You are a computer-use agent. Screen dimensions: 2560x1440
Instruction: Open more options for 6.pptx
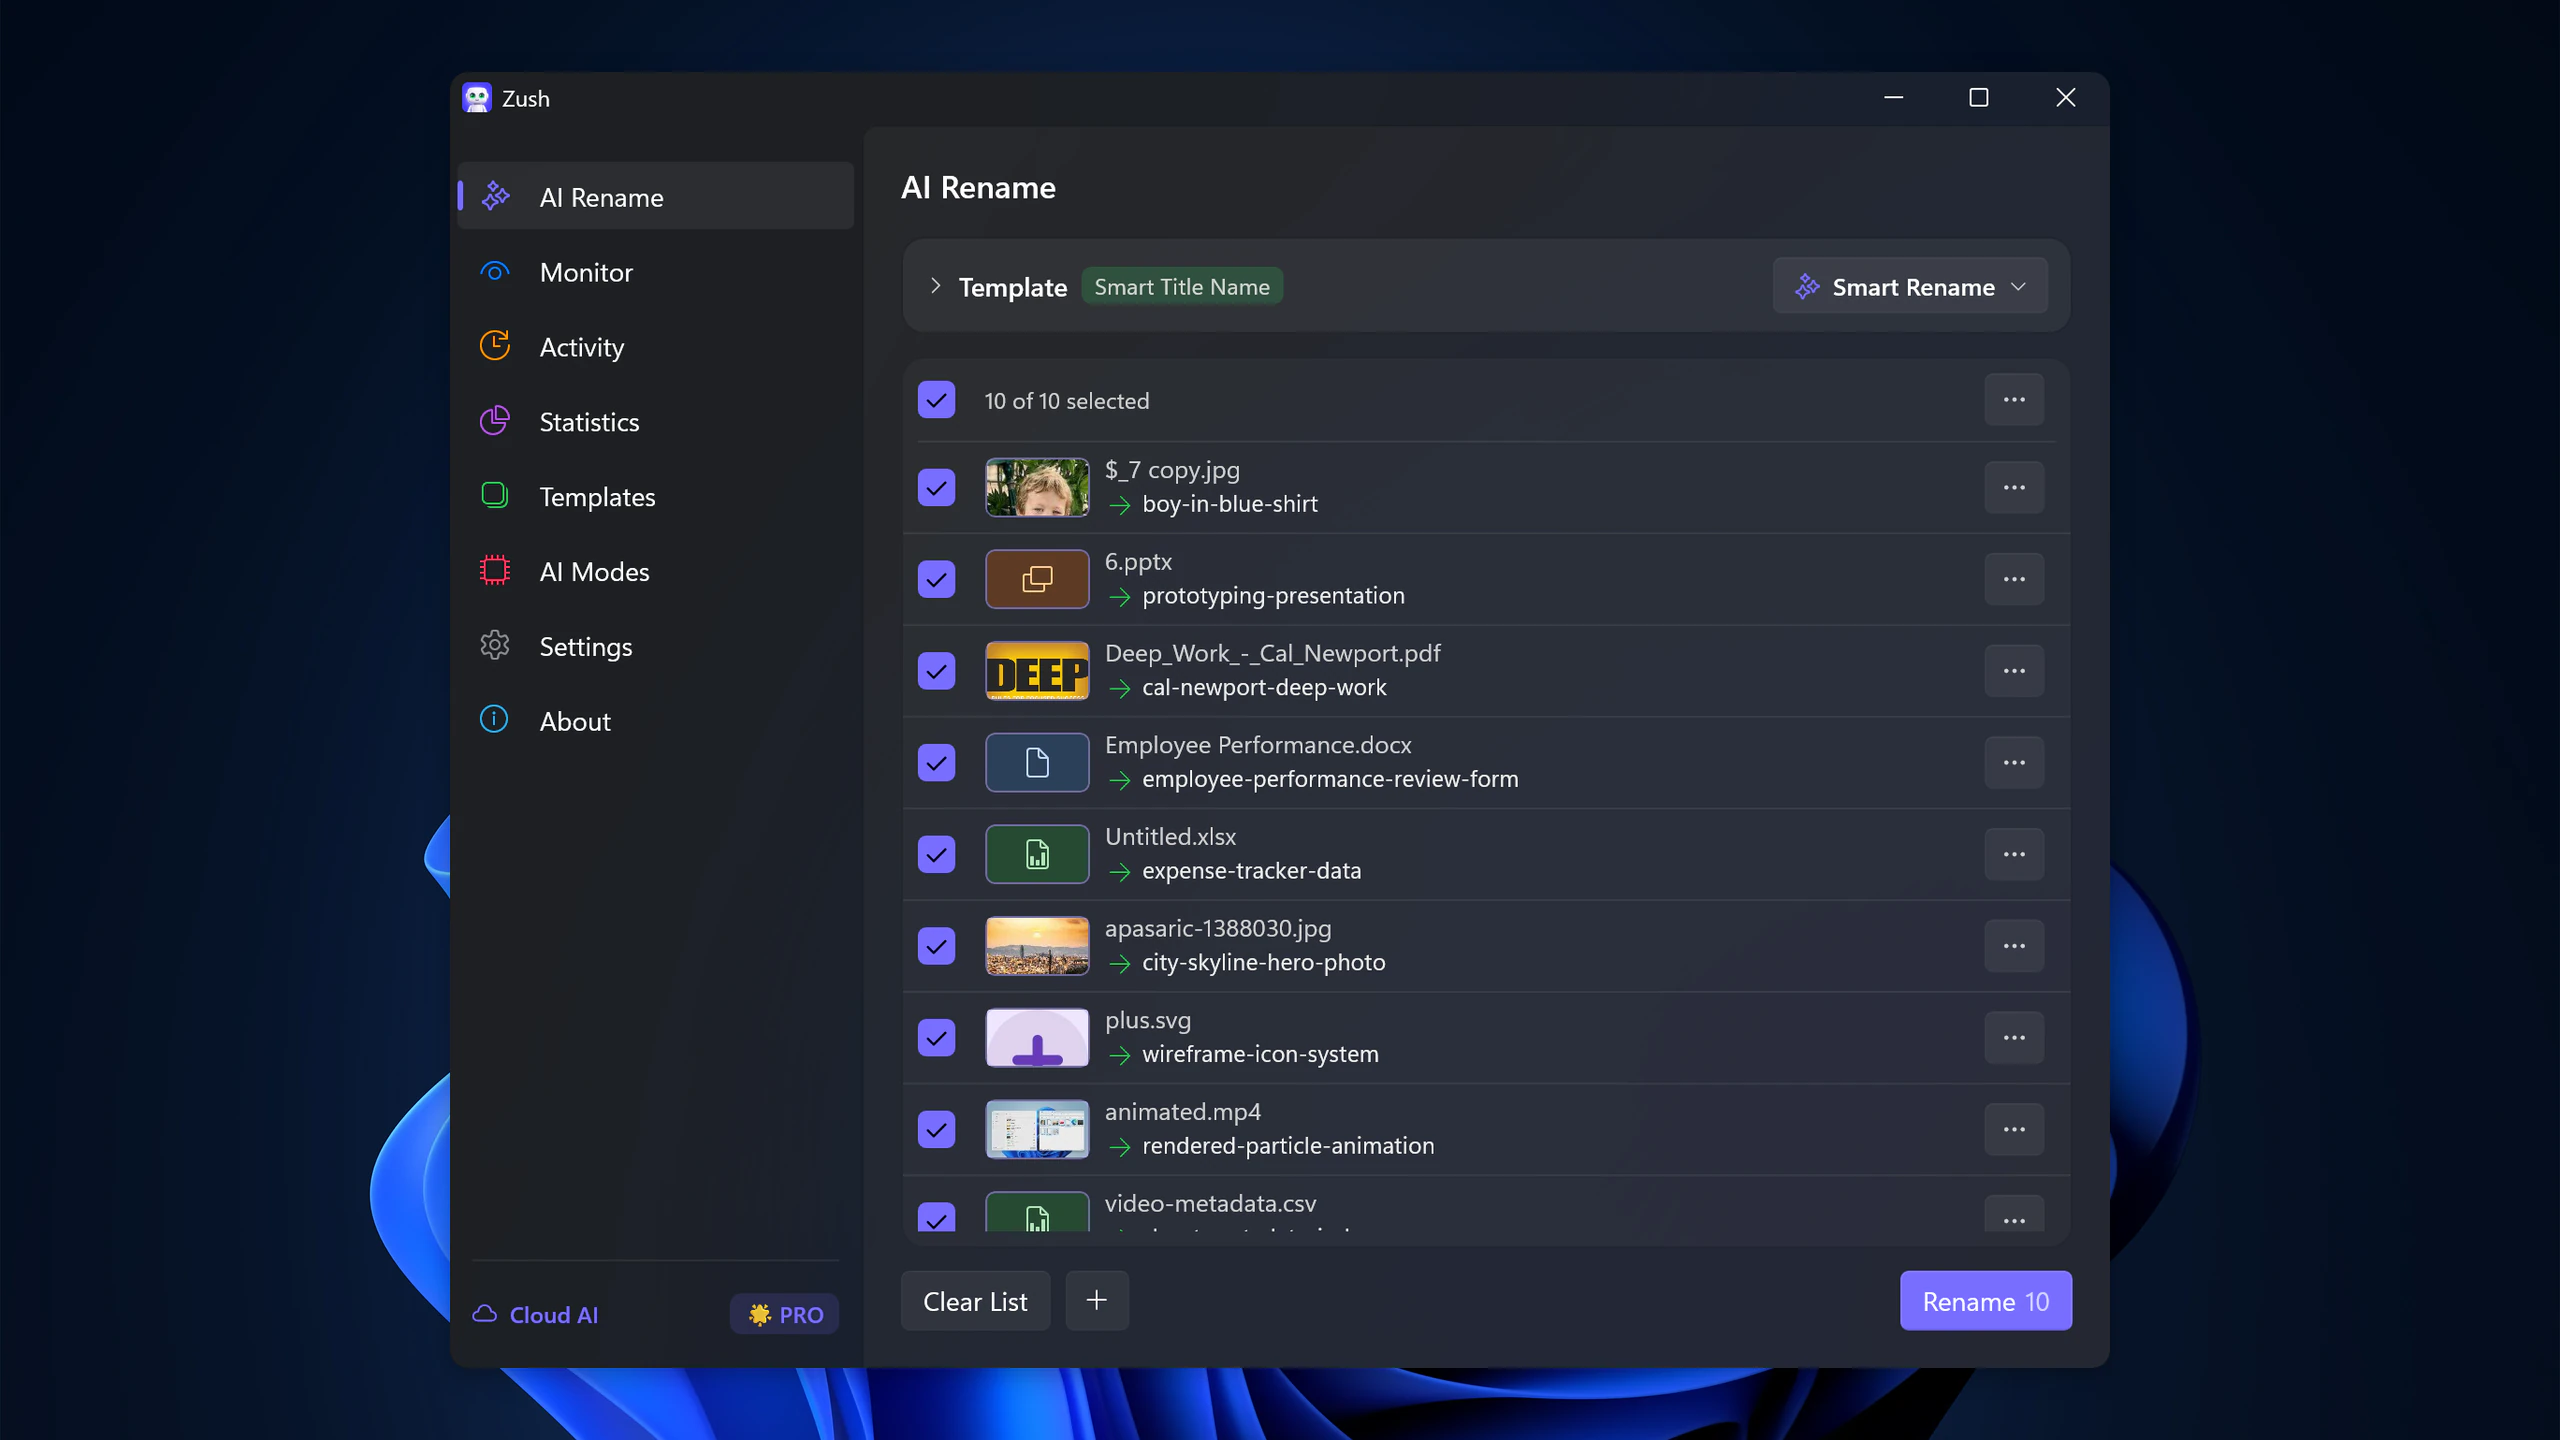2014,580
